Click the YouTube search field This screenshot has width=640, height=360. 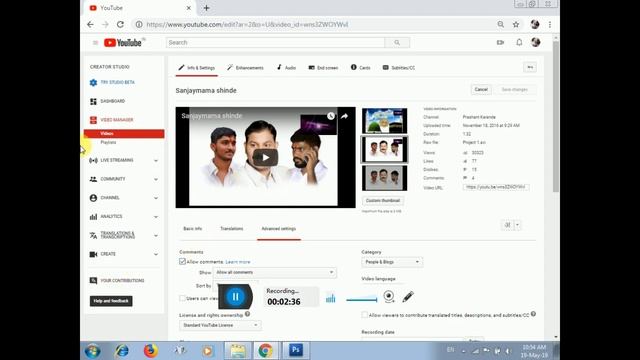pyautogui.click(x=276, y=42)
